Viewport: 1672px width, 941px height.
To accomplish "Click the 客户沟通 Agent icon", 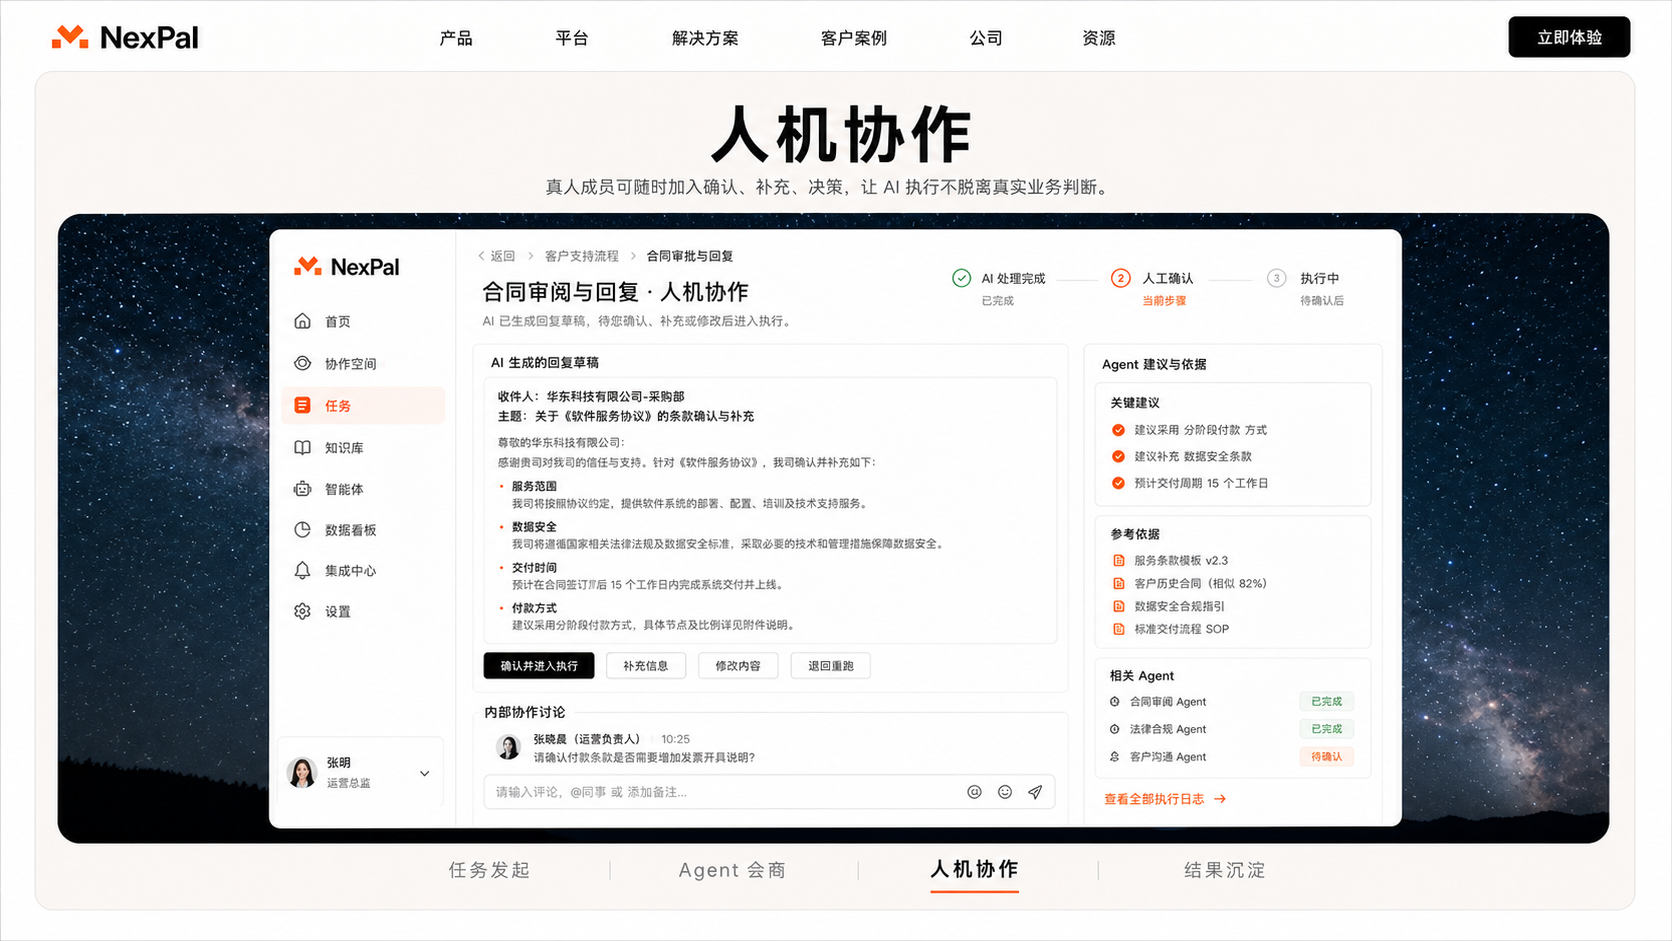I will 1115,757.
